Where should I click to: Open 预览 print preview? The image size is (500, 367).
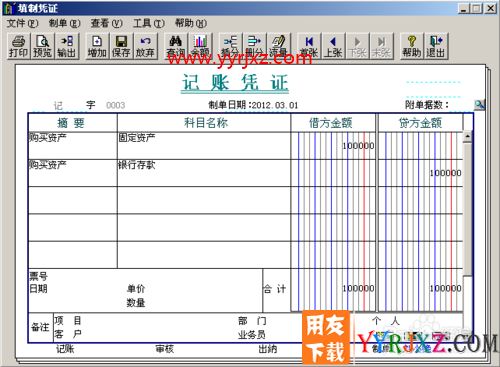click(42, 46)
